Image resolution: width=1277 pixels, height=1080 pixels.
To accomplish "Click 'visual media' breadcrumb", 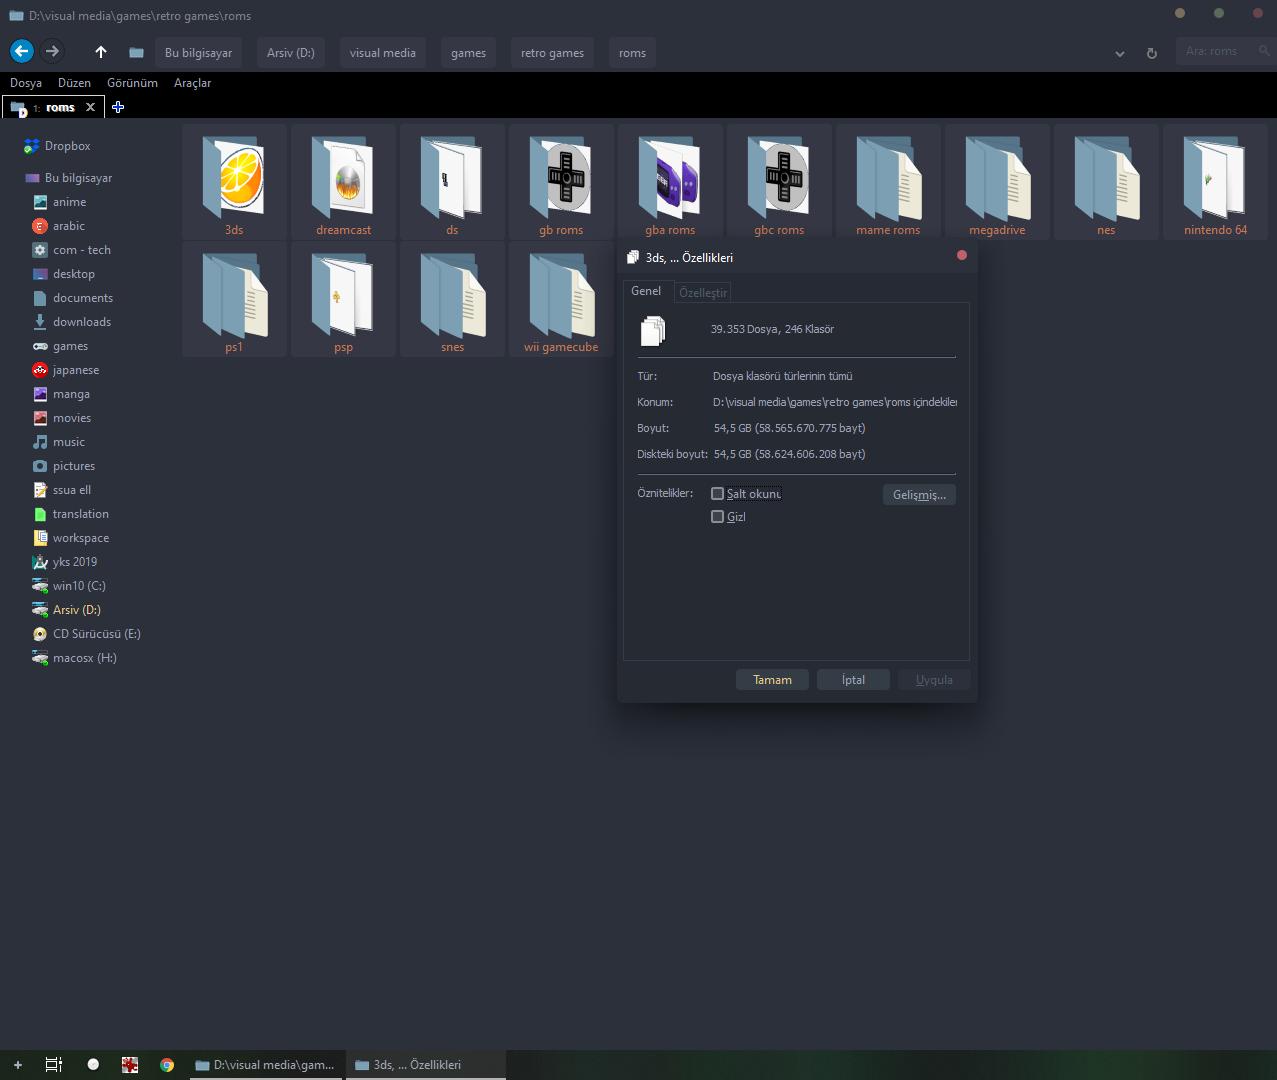I will pos(382,53).
